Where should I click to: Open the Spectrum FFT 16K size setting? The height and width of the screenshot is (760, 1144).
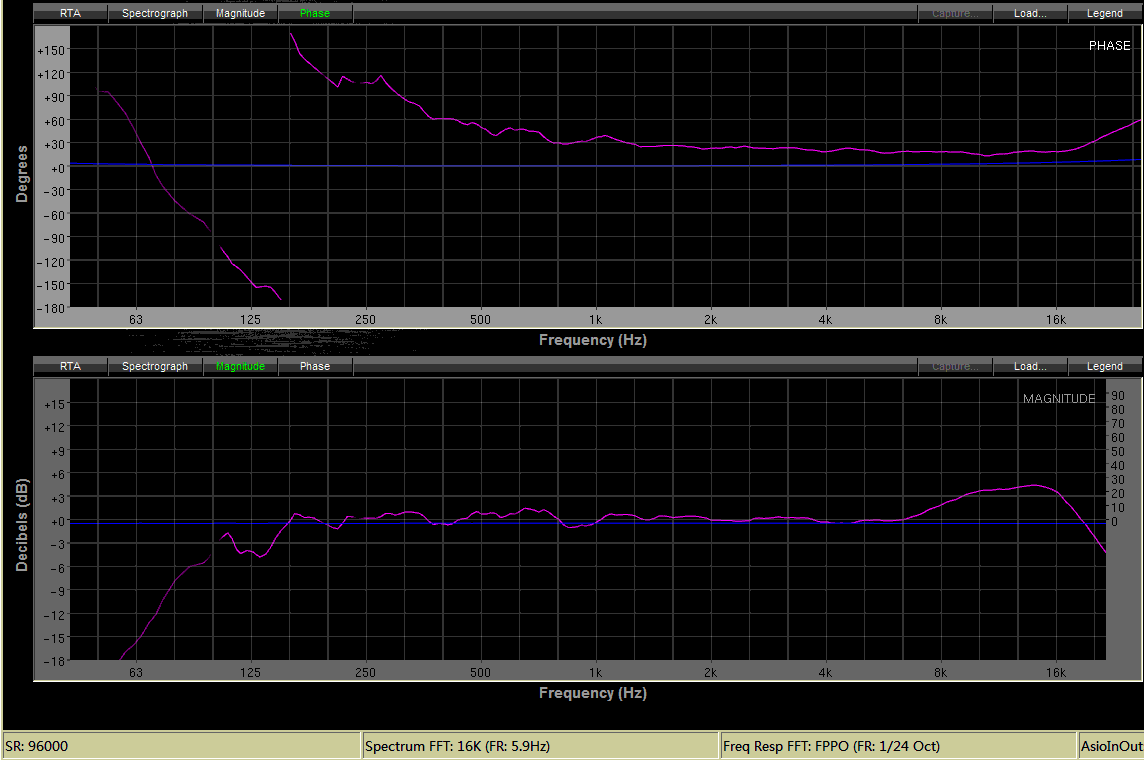[x=540, y=746]
